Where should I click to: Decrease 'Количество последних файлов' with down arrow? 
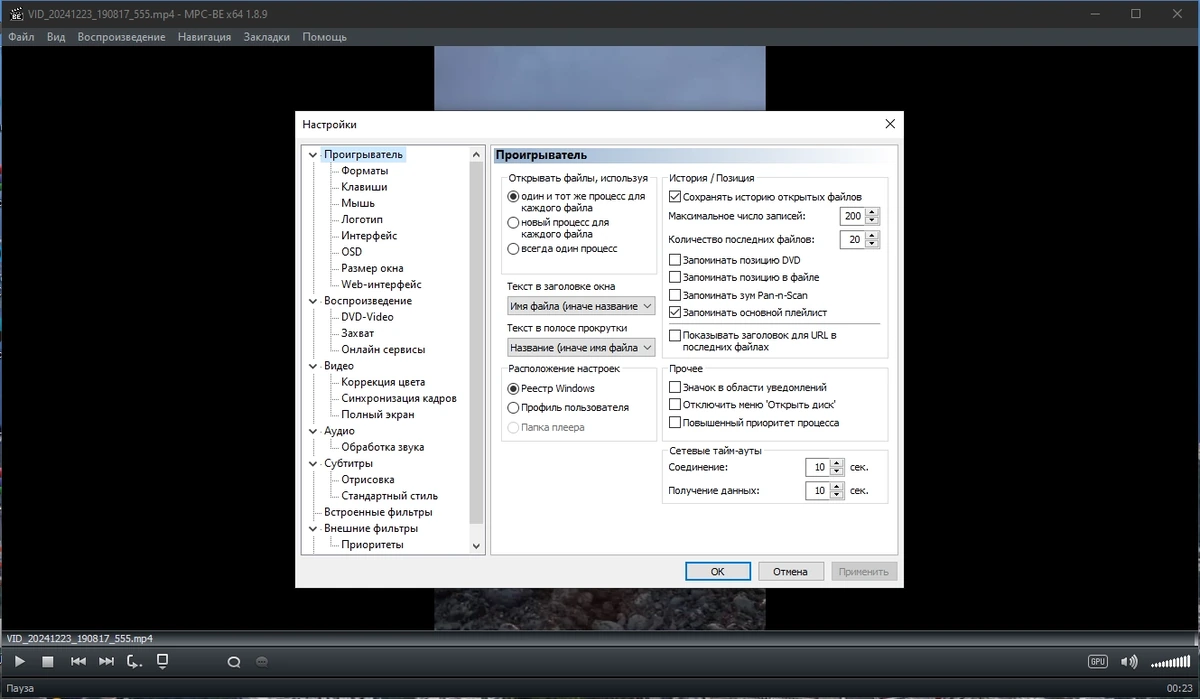coord(872,244)
